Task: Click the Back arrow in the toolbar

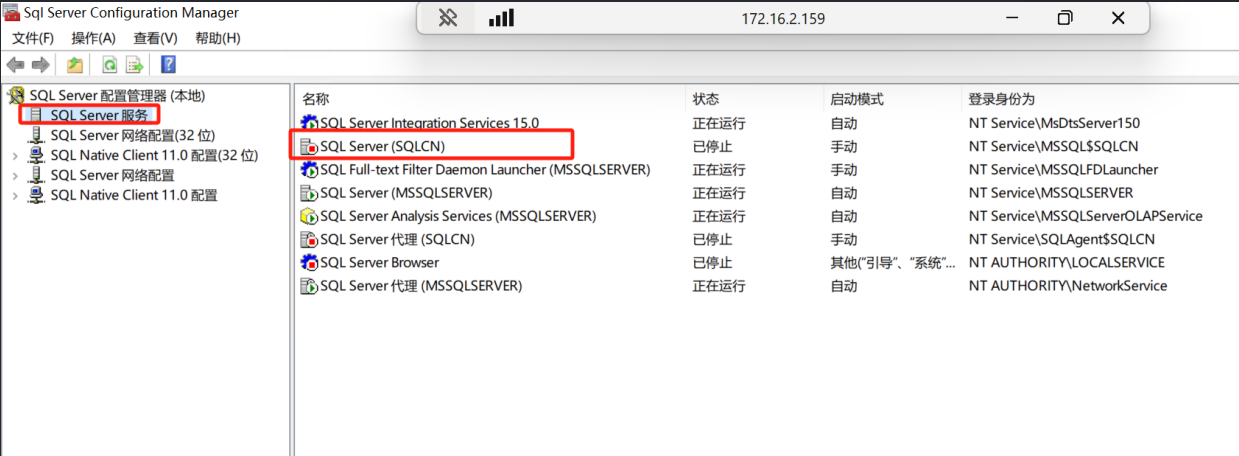Action: (x=15, y=65)
